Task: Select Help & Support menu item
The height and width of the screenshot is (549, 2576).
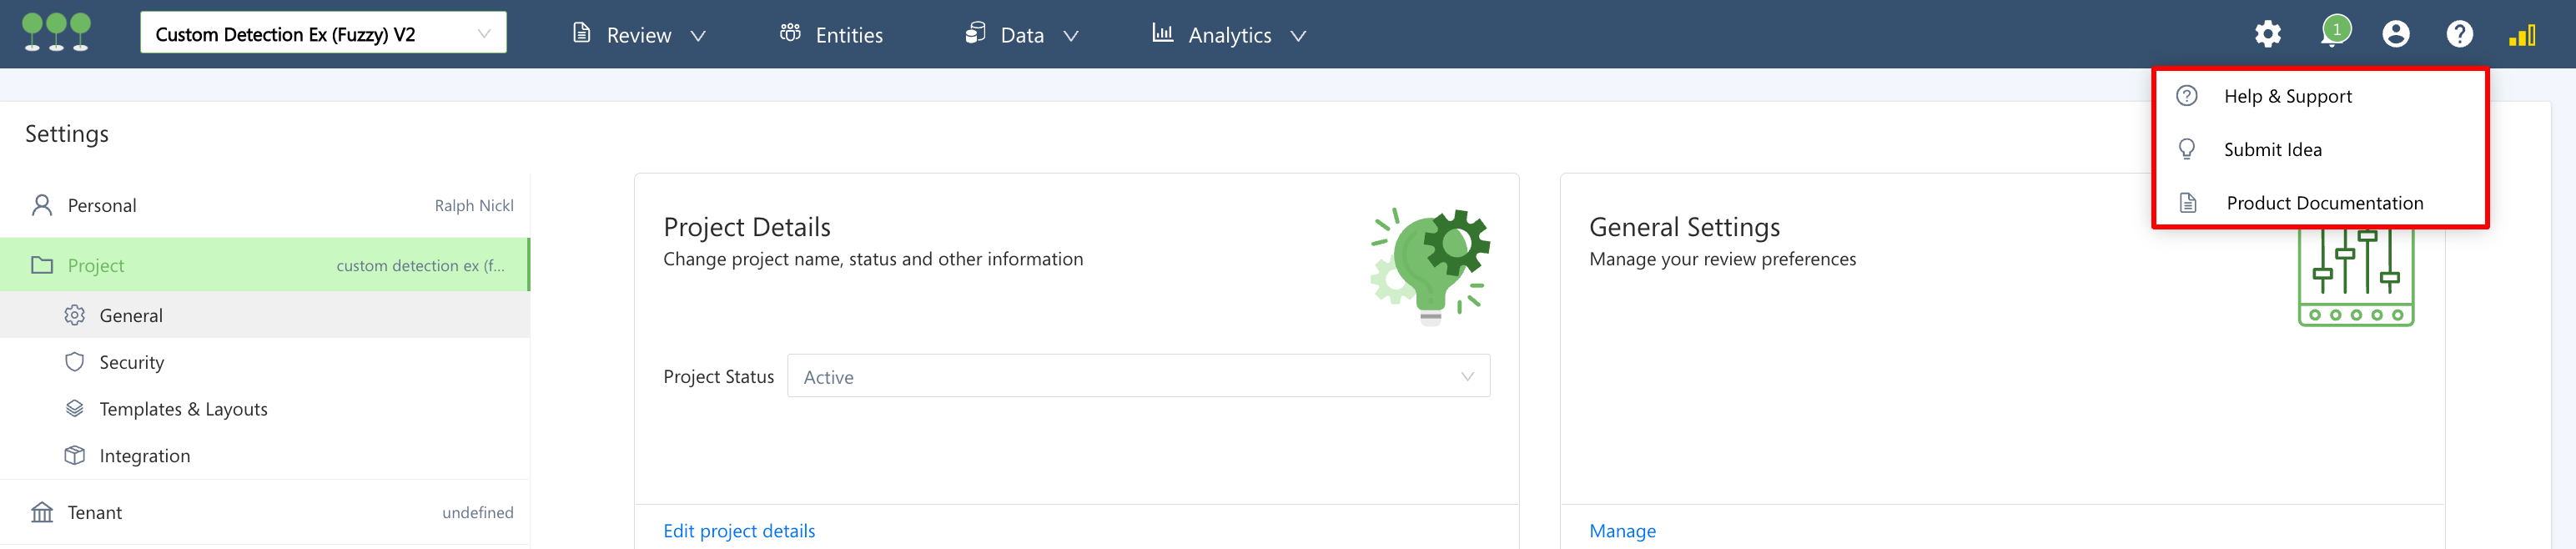Action: click(2287, 97)
